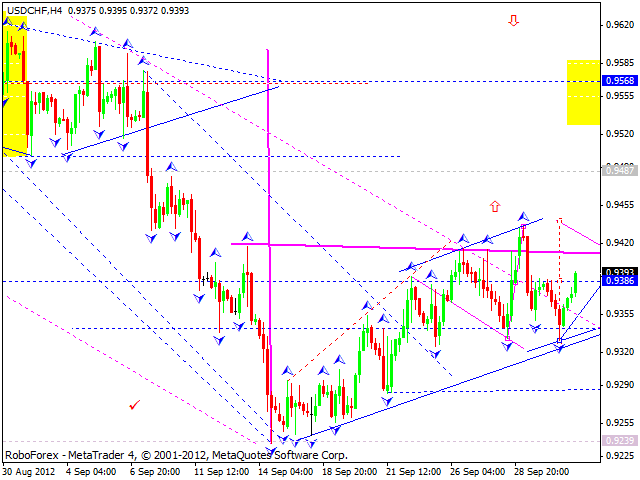Screen dimensions: 640x480
Task: Click the 0.9420 price axis value
Action: 620,243
